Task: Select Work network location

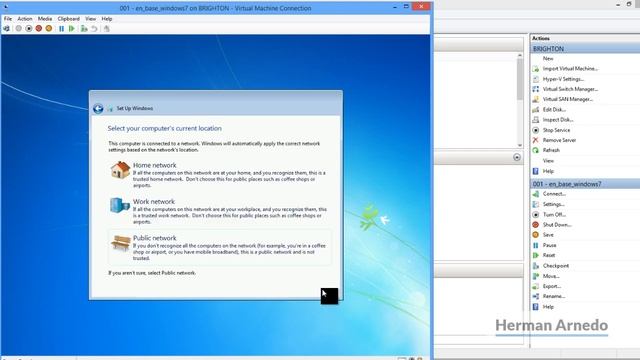Action: 220,211
